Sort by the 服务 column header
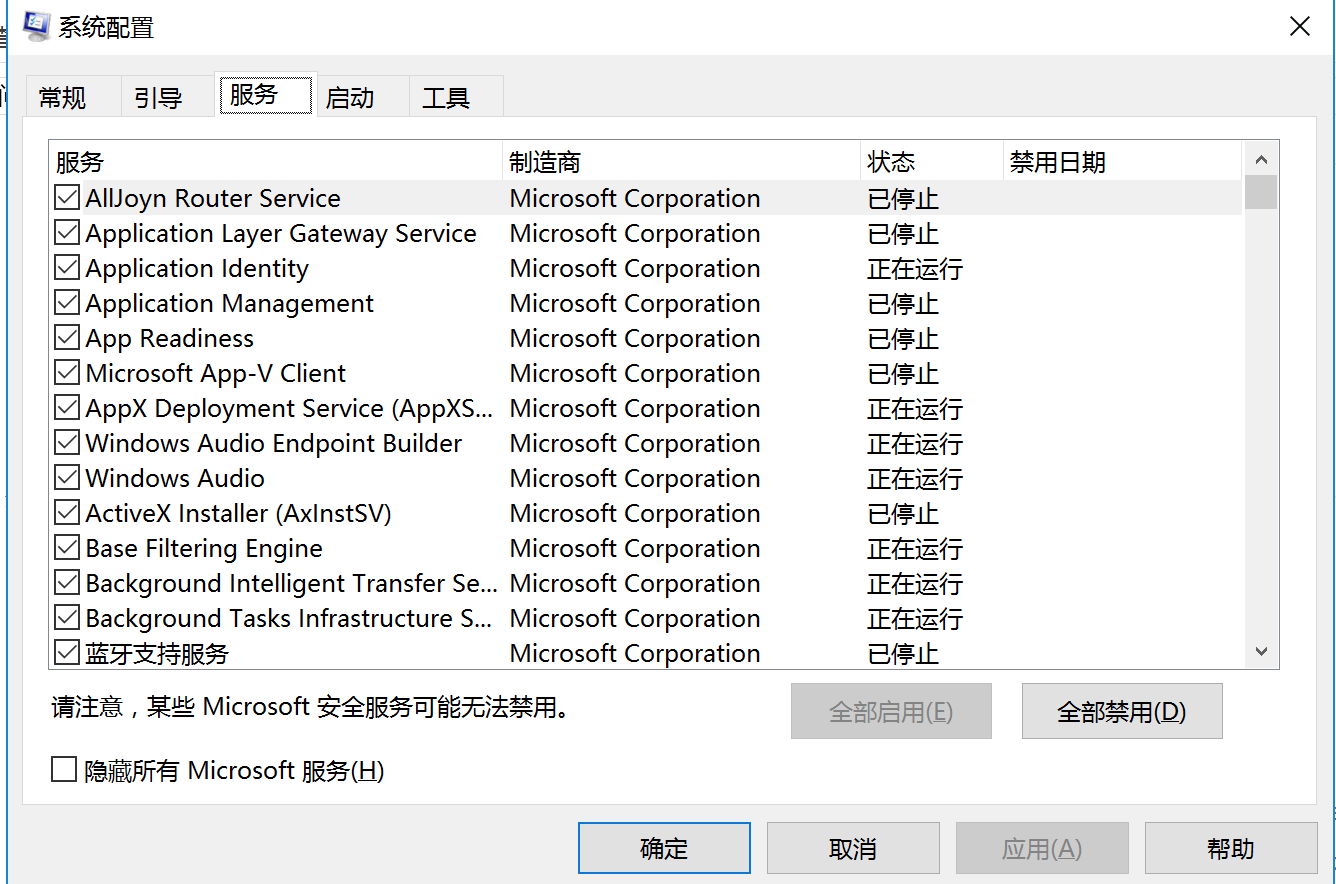This screenshot has height=884, width=1336. [275, 162]
